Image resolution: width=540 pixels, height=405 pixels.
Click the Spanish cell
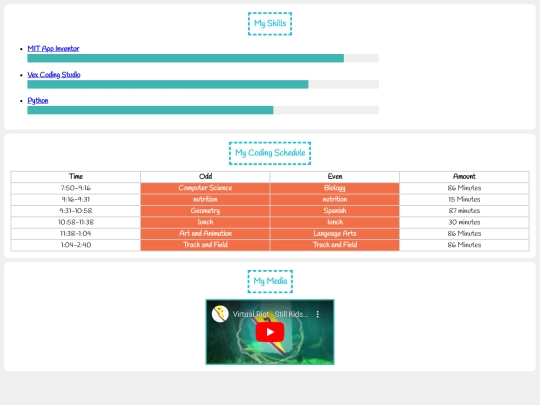(335, 211)
